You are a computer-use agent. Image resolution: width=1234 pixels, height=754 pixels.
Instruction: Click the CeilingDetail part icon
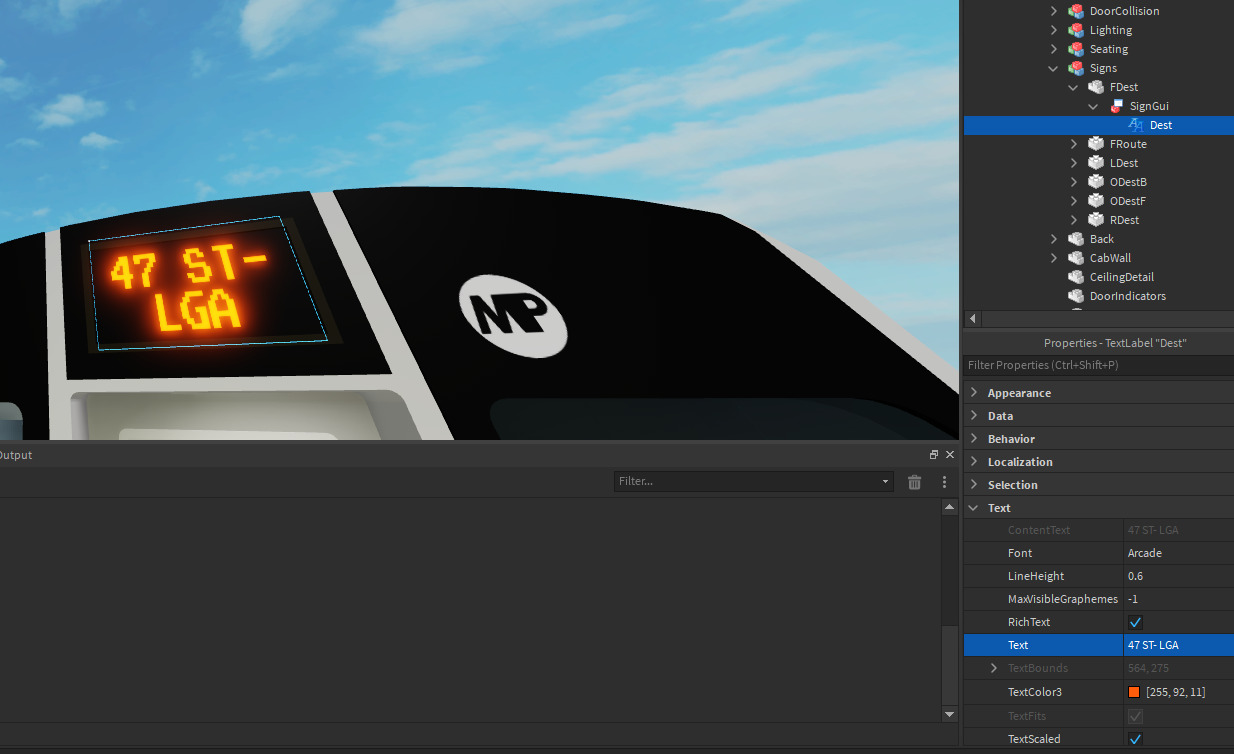point(1076,277)
